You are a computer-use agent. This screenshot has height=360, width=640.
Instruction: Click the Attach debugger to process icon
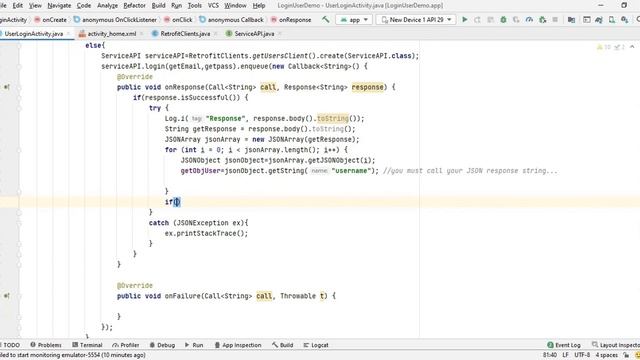pos(542,19)
